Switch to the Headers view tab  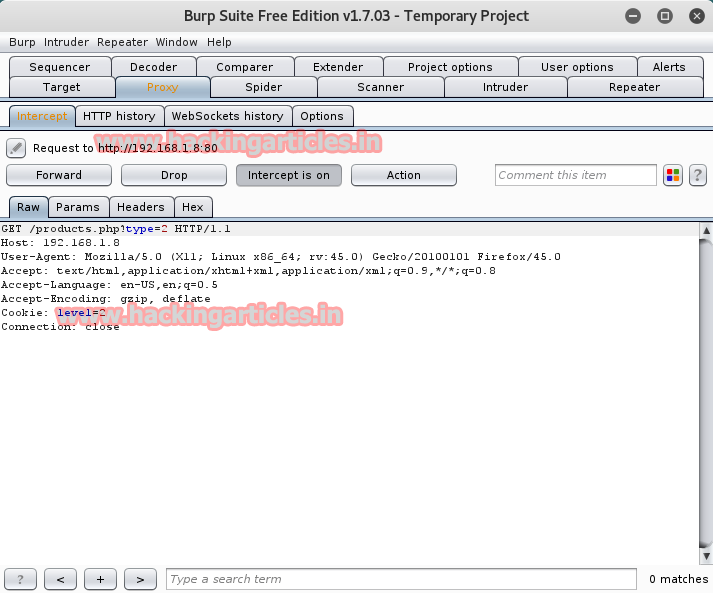[x=141, y=207]
